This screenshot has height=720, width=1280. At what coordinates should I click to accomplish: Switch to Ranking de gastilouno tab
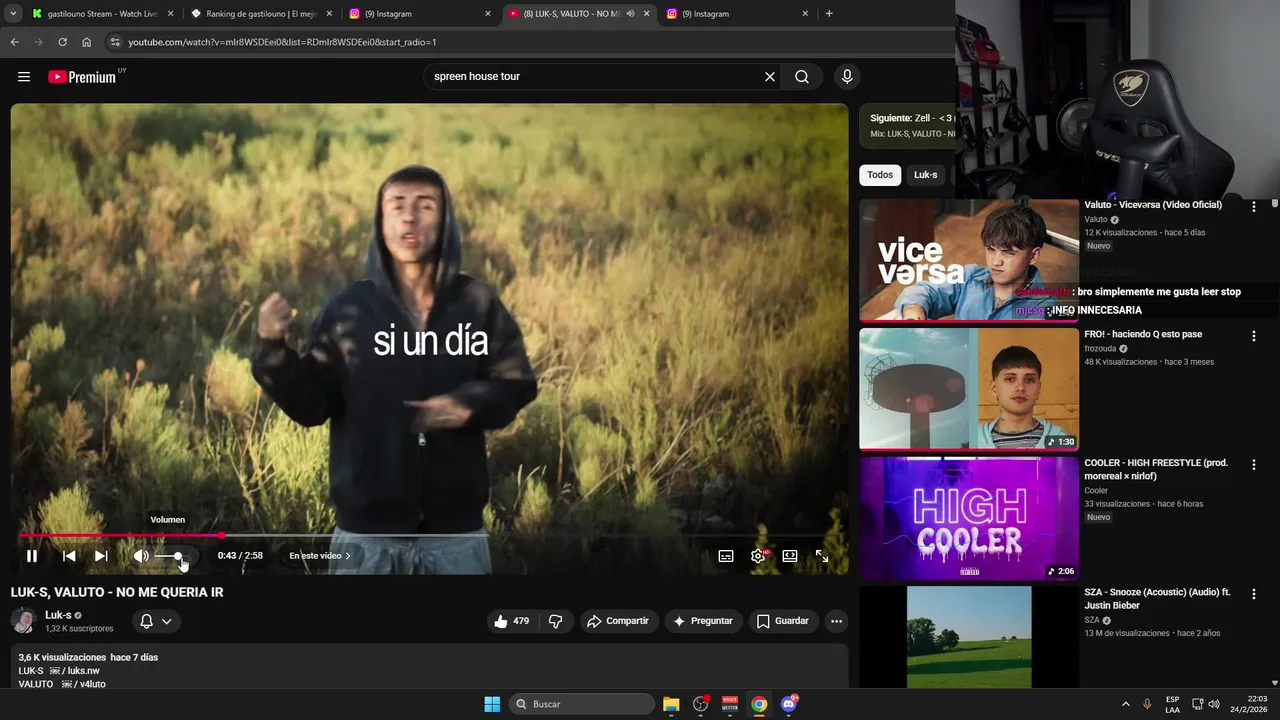[262, 14]
